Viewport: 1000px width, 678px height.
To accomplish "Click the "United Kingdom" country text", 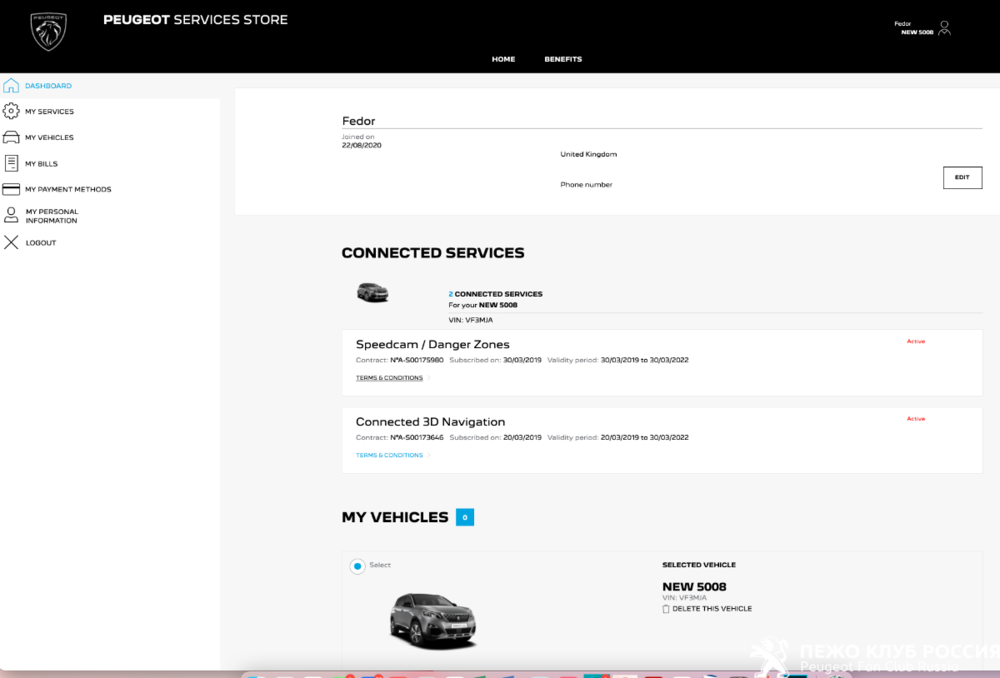I will click(x=589, y=154).
